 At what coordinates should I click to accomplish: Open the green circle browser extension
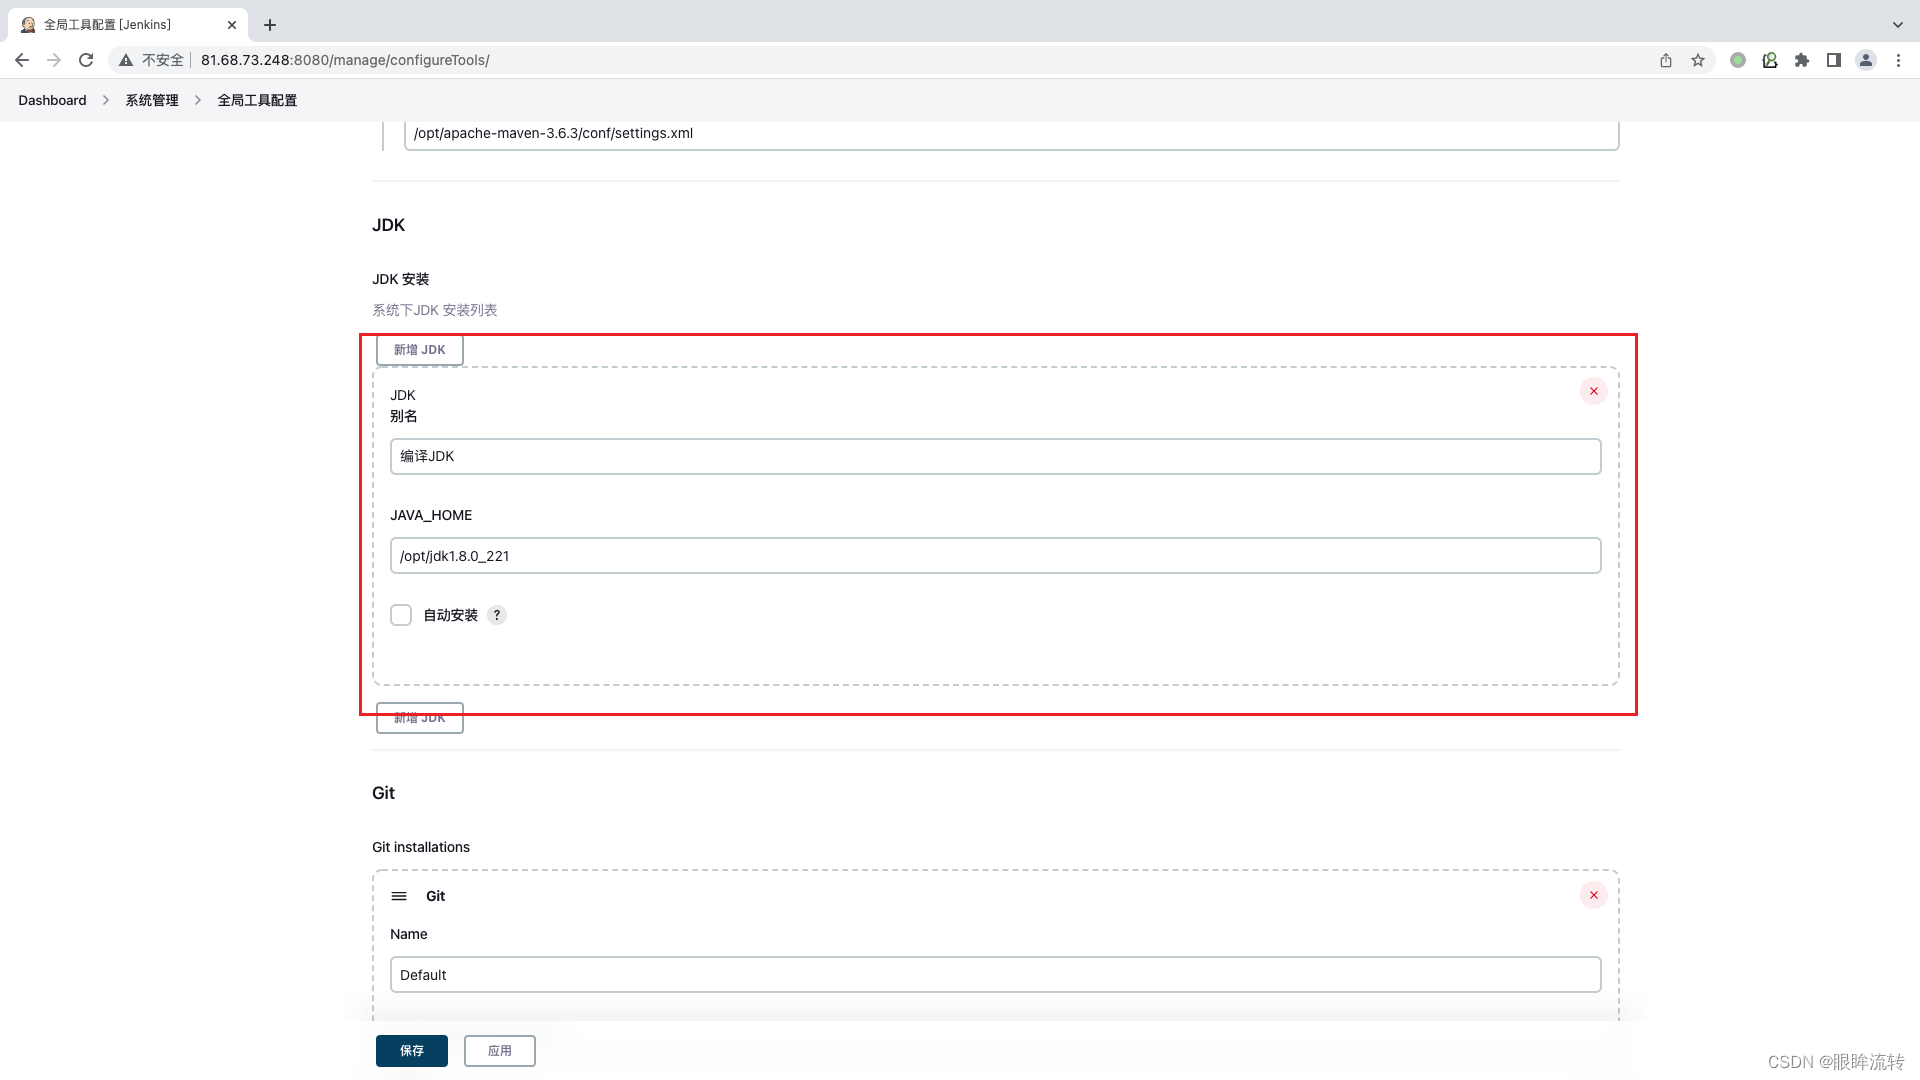click(x=1738, y=60)
